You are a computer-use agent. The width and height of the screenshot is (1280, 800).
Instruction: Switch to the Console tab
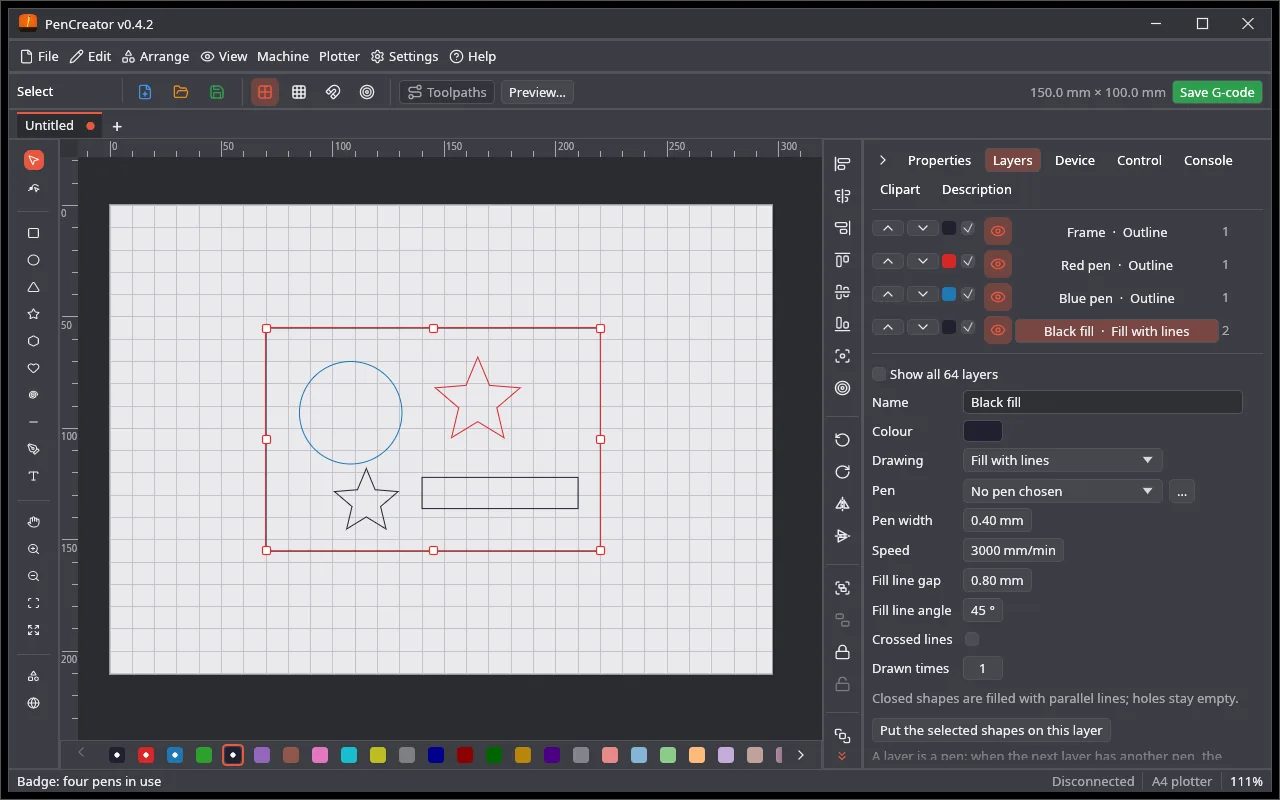pos(1208,160)
